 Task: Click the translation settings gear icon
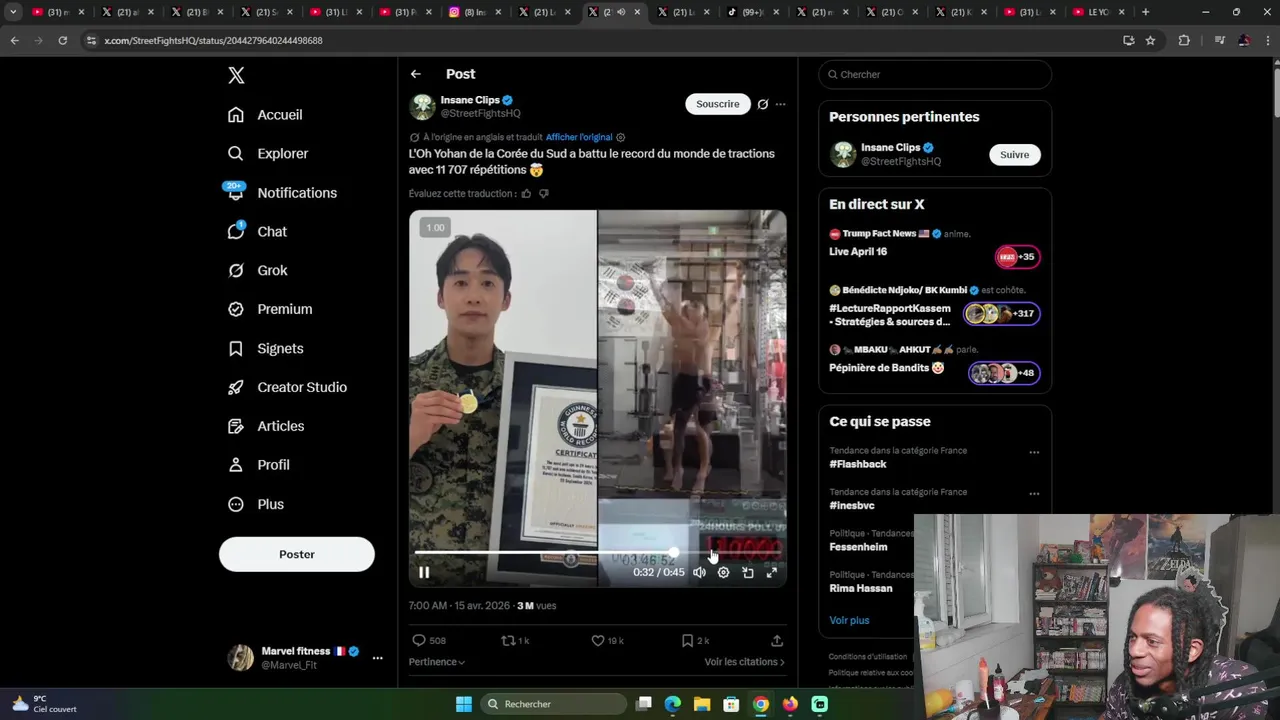point(621,137)
